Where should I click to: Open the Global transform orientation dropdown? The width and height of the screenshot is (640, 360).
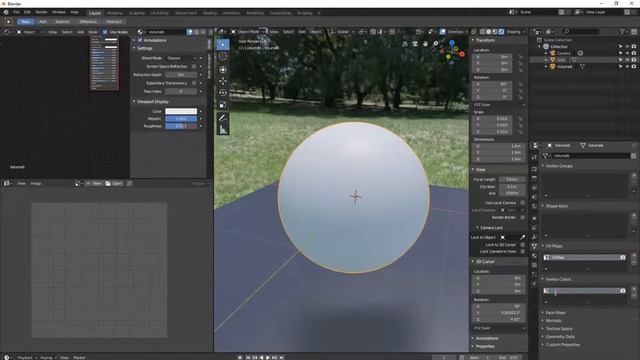click(x=342, y=31)
